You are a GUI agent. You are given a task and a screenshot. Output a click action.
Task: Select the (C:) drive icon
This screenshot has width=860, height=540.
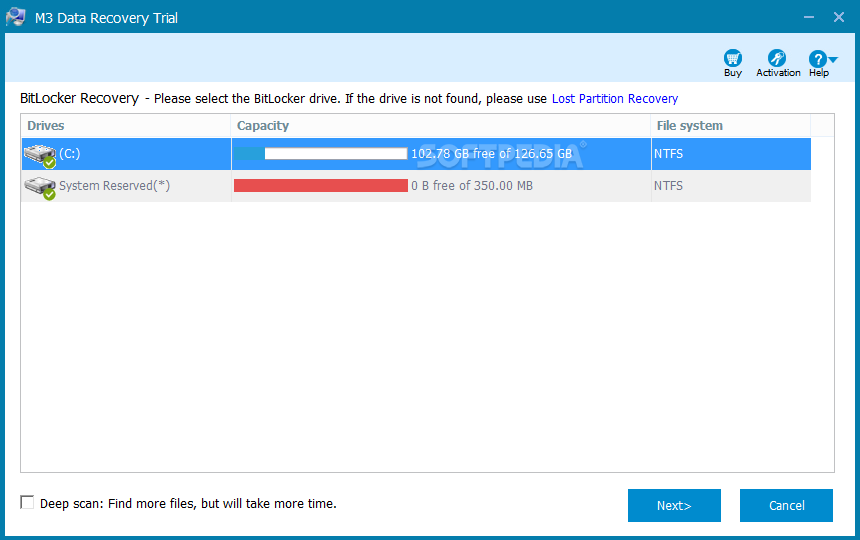[40, 156]
